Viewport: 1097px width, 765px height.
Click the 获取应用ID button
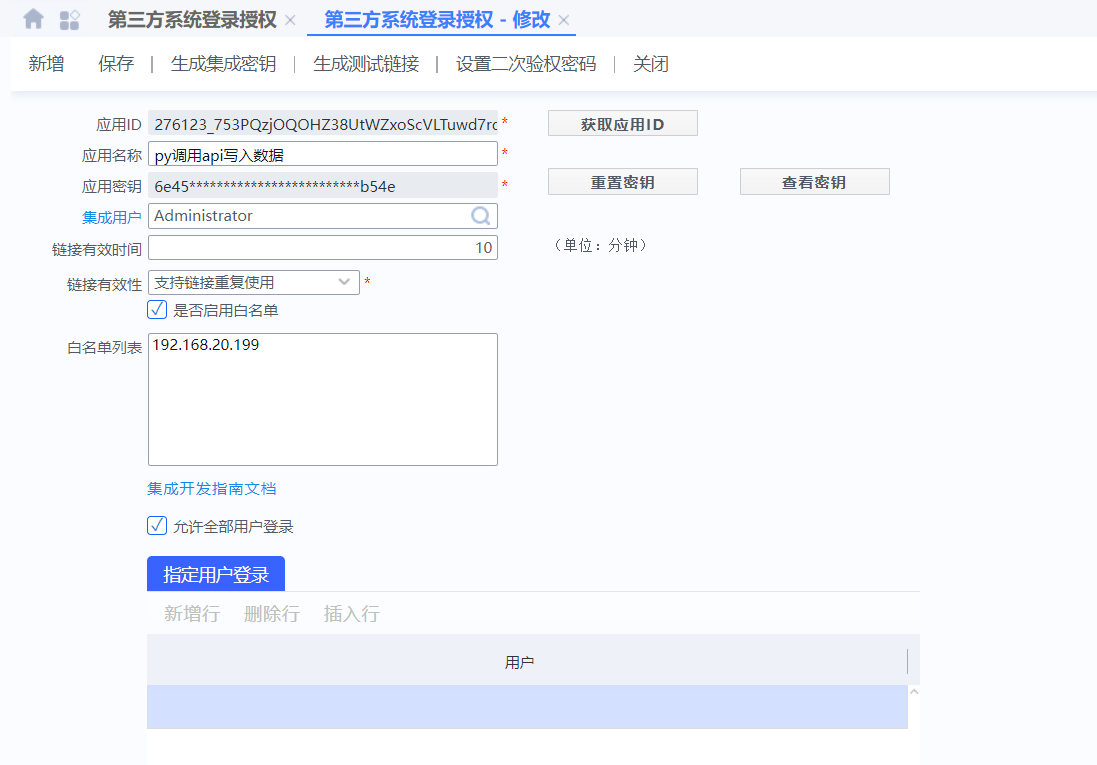coord(622,124)
